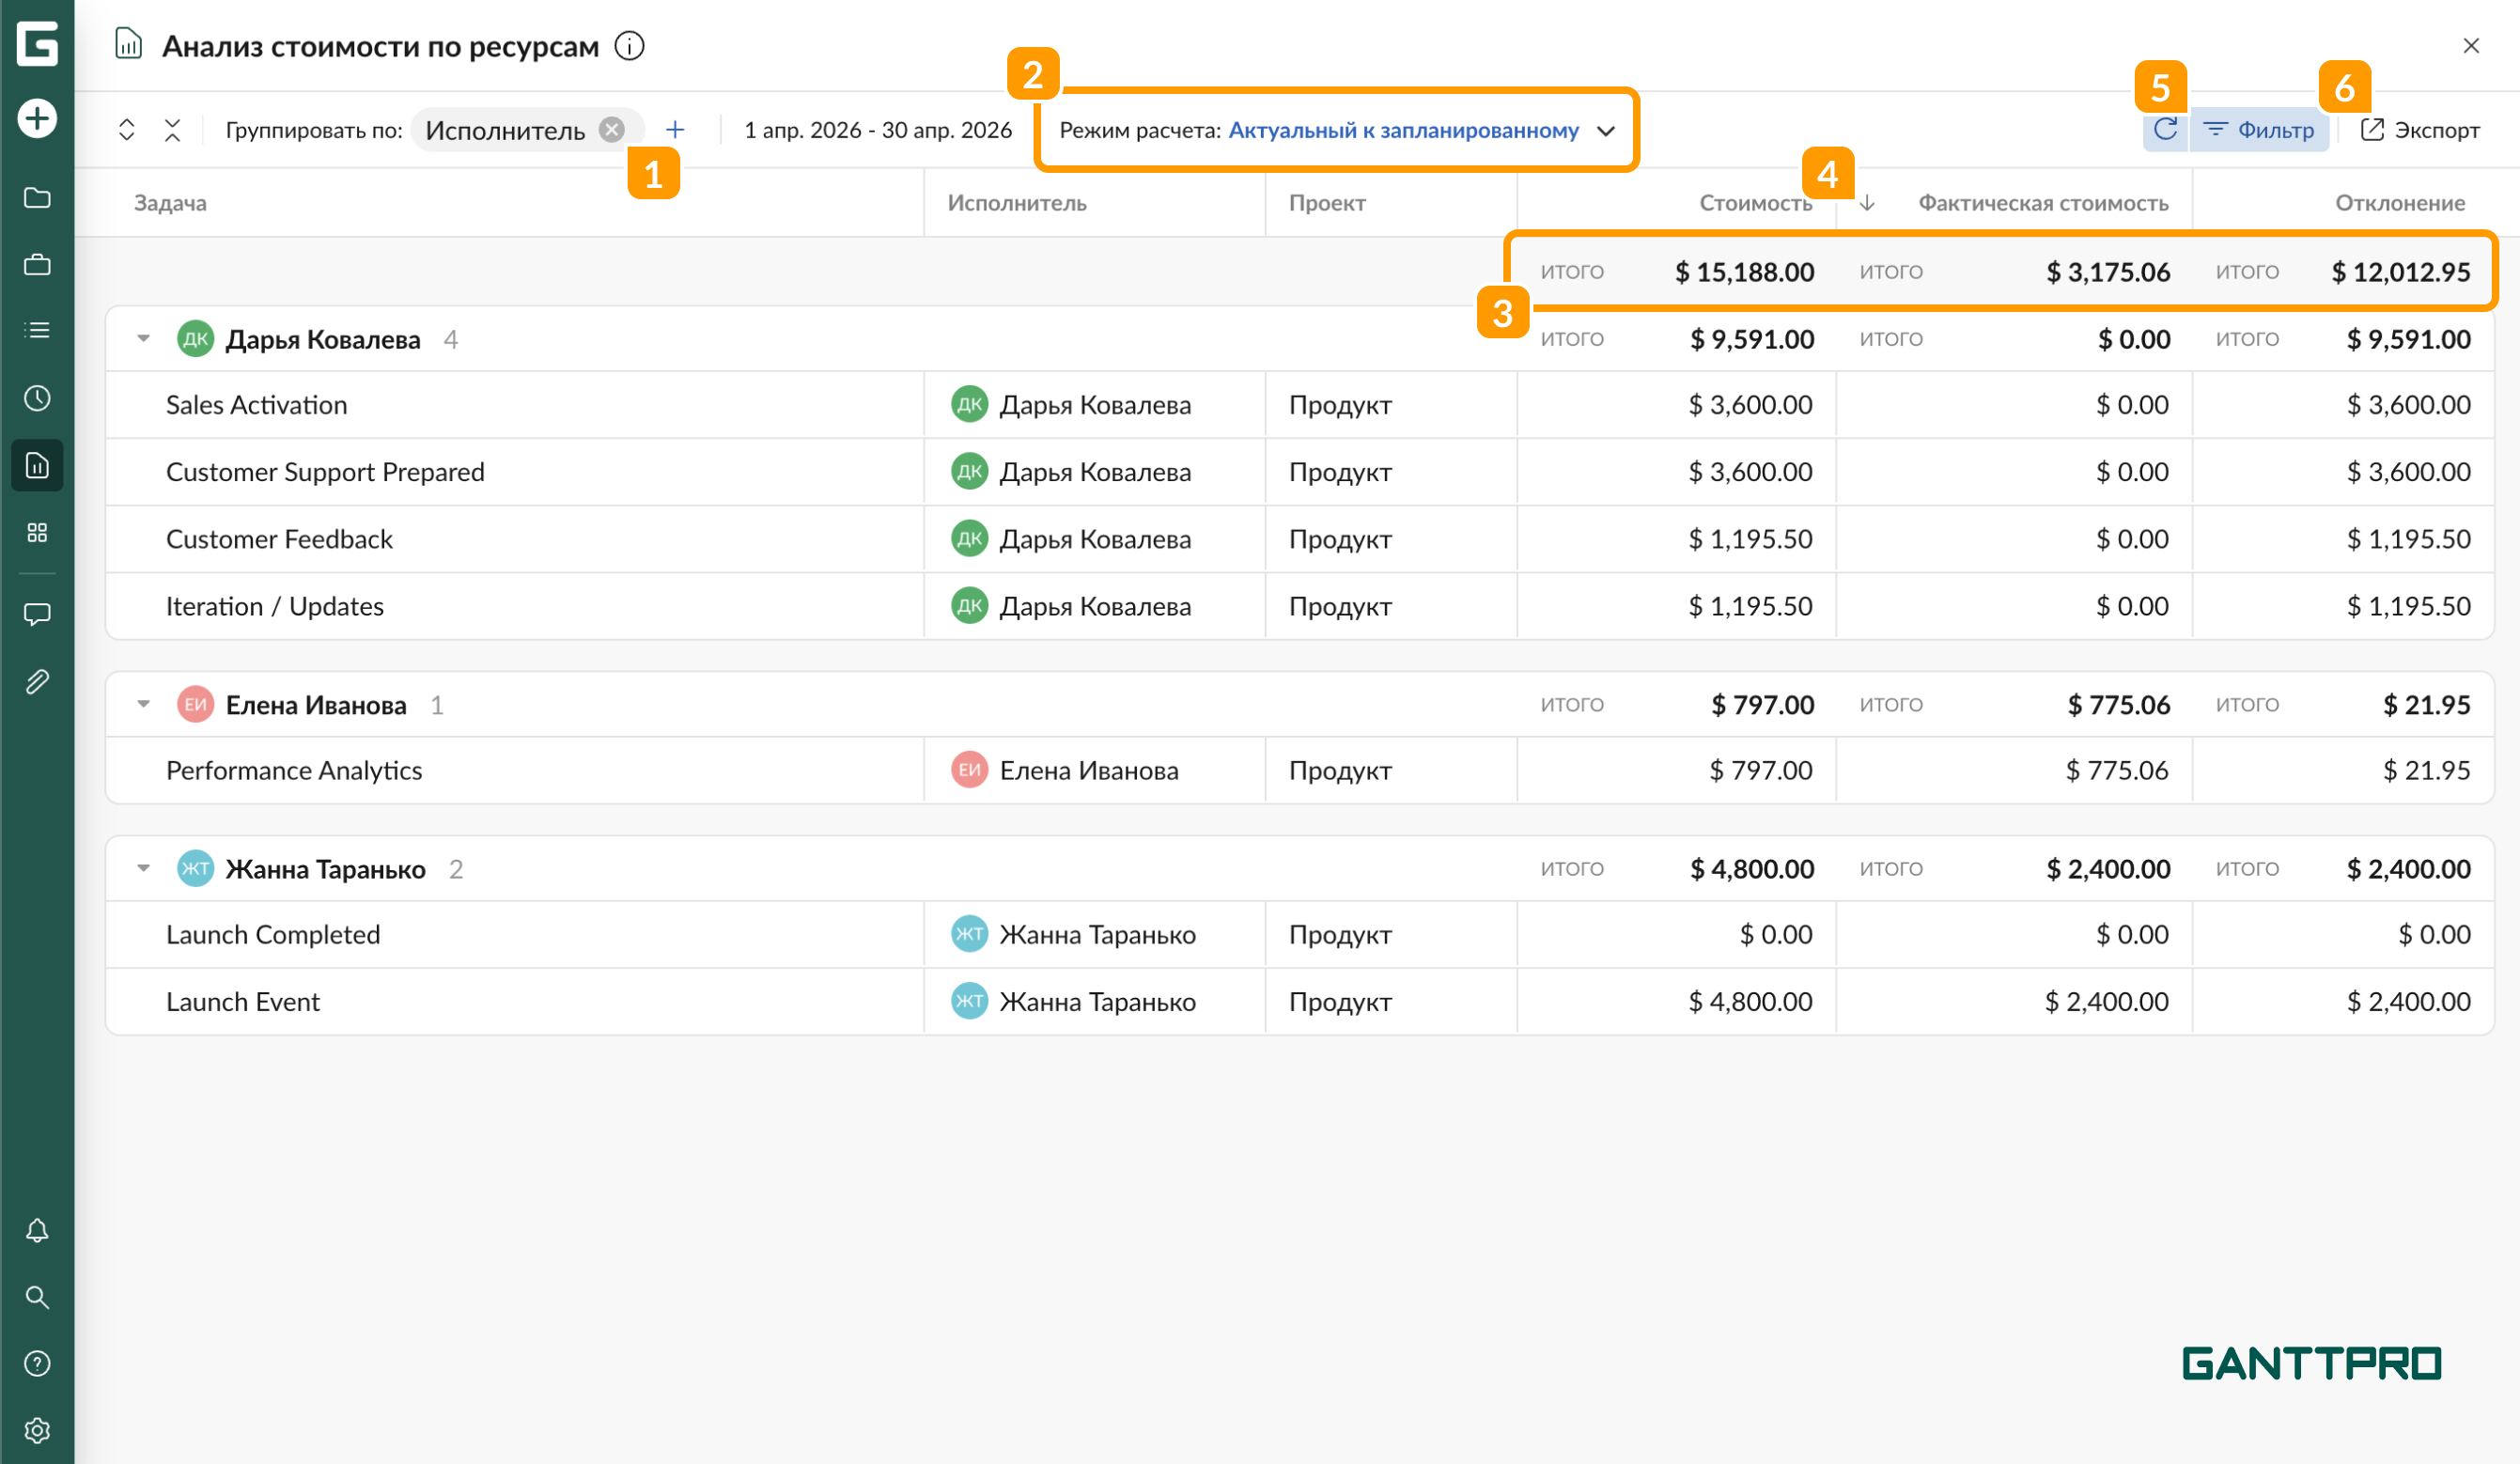The height and width of the screenshot is (1464, 2520).
Task: Open the date range 1 апр. 2026 - 30 апр. 2026
Action: [877, 130]
